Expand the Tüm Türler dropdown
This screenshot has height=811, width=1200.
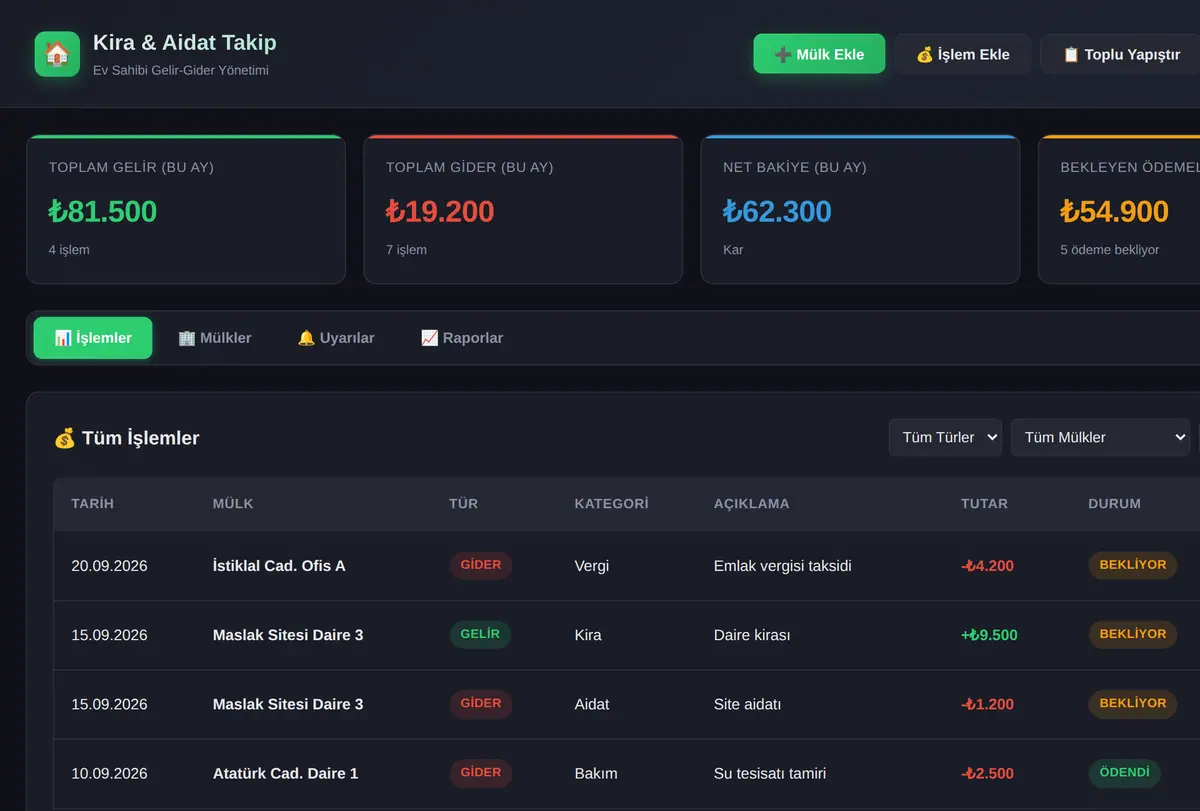[x=945, y=437]
